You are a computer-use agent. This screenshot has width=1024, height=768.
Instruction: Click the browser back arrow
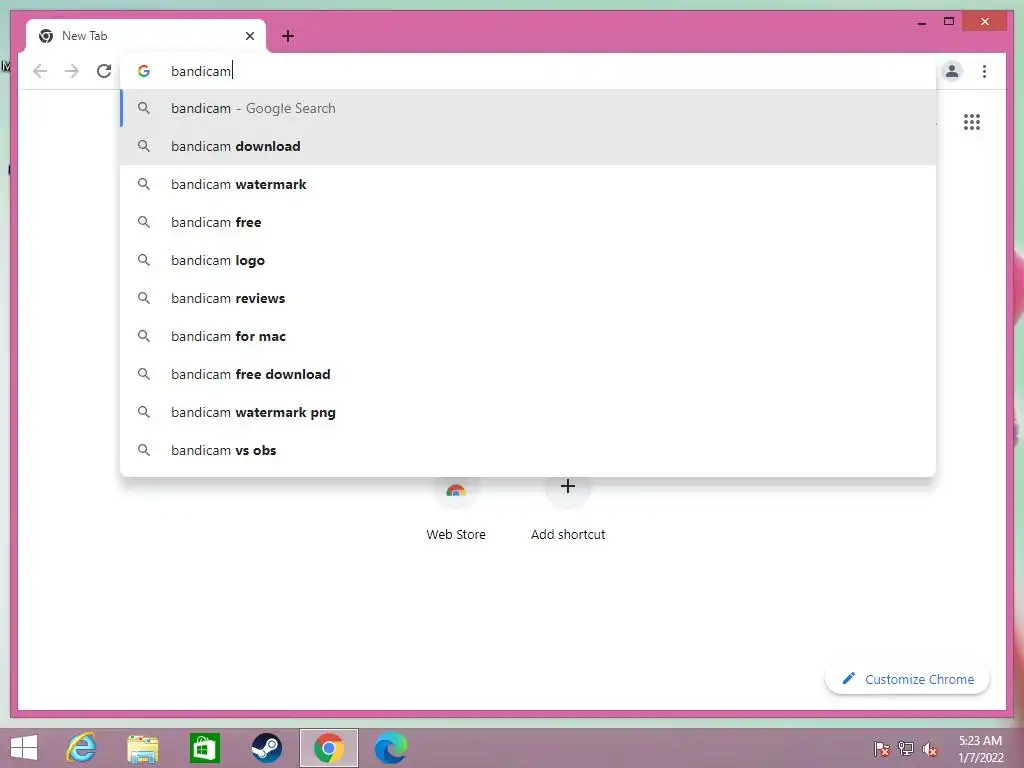pos(40,71)
